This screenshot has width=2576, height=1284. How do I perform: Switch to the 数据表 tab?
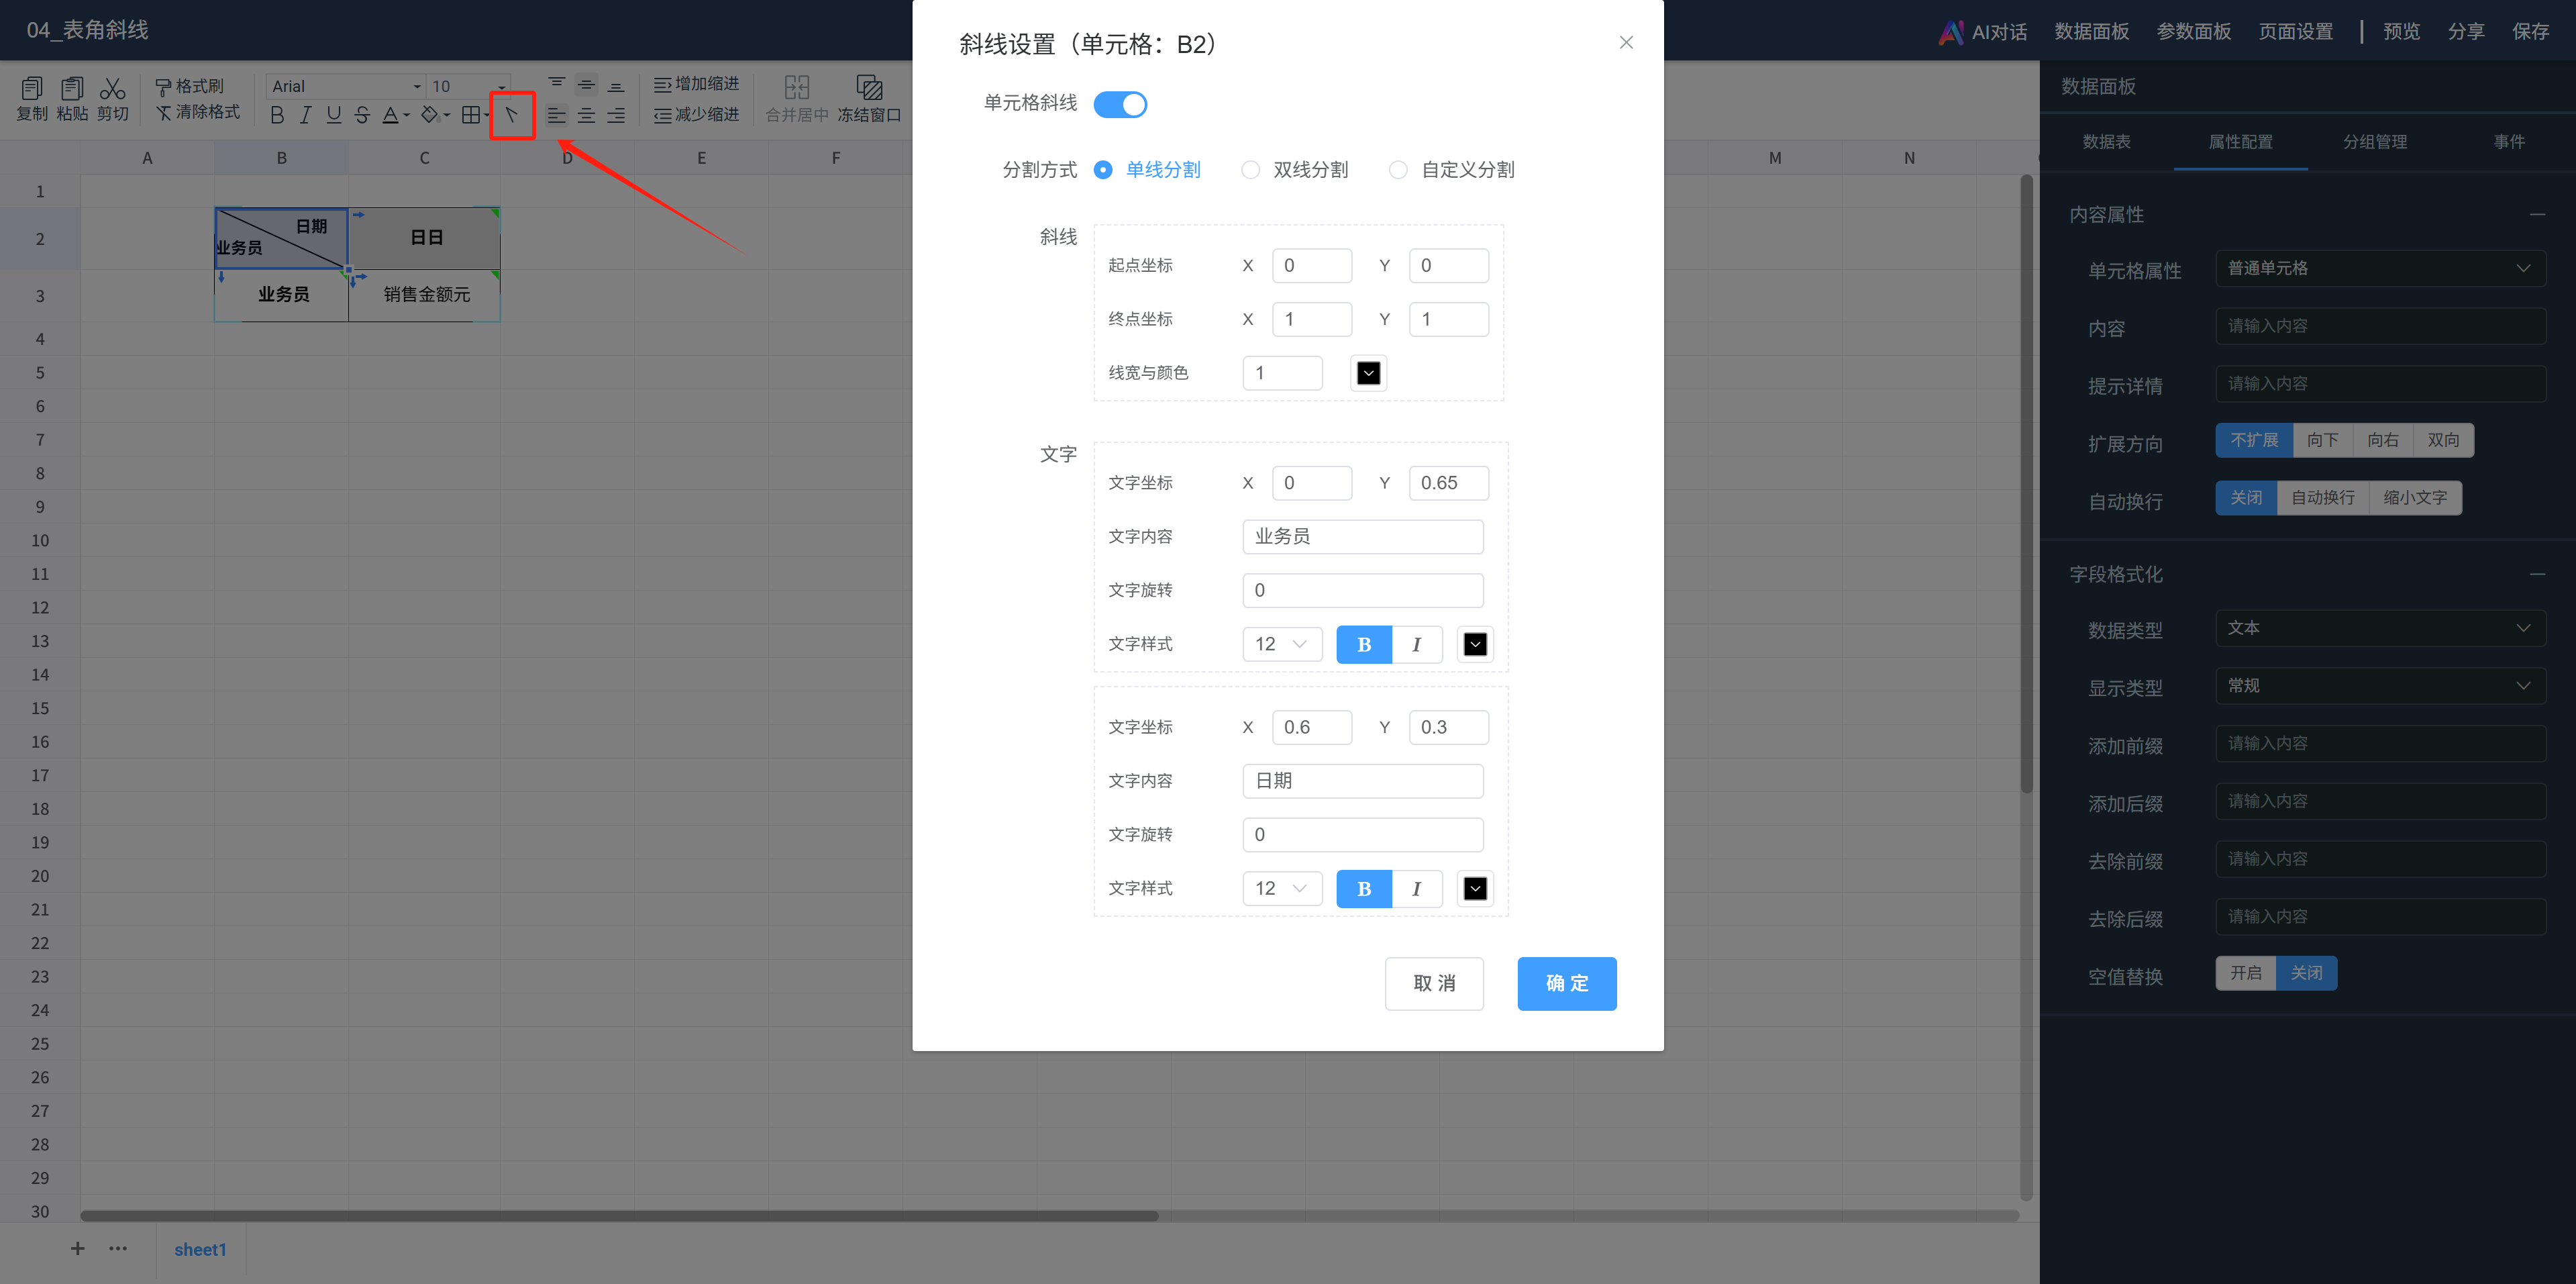coord(2106,142)
